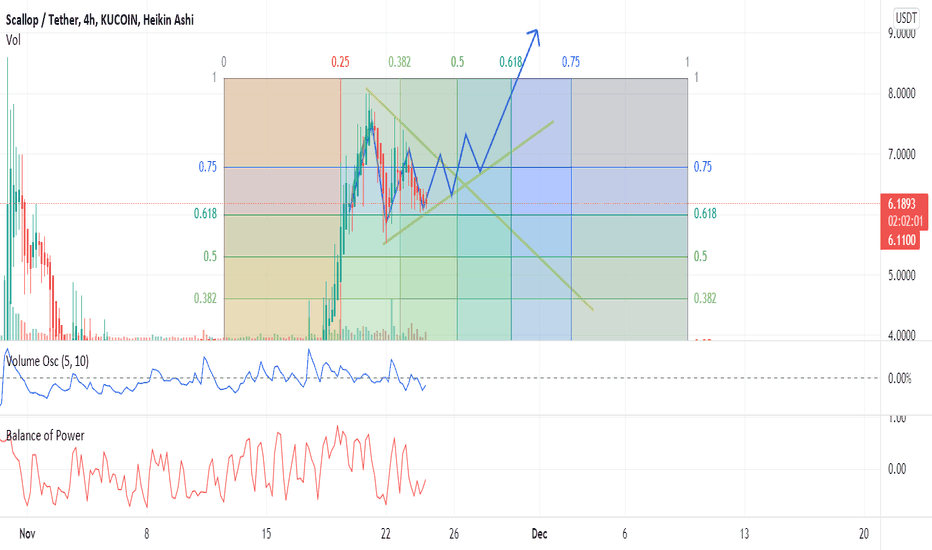Click the 13 date axis label
Image resolution: width=932 pixels, height=550 pixels.
[744, 534]
